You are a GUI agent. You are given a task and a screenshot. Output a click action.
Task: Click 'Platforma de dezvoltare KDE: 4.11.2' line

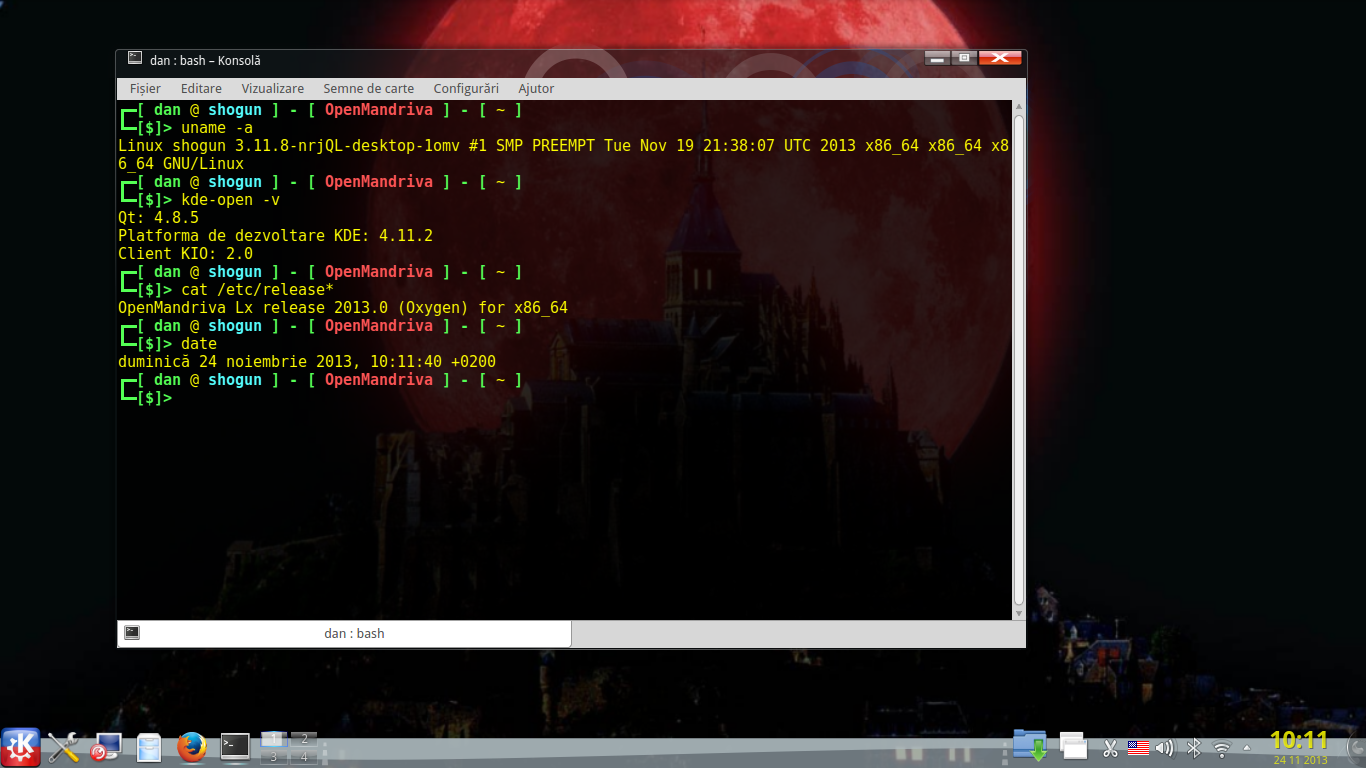275,236
